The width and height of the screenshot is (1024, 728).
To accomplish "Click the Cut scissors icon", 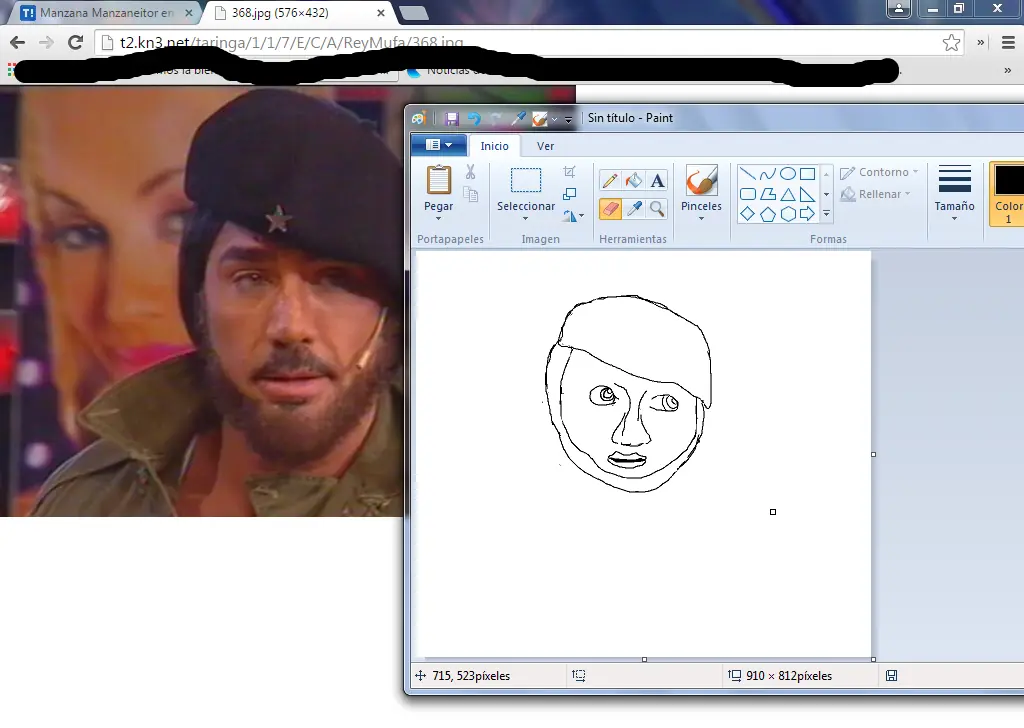I will 470,172.
